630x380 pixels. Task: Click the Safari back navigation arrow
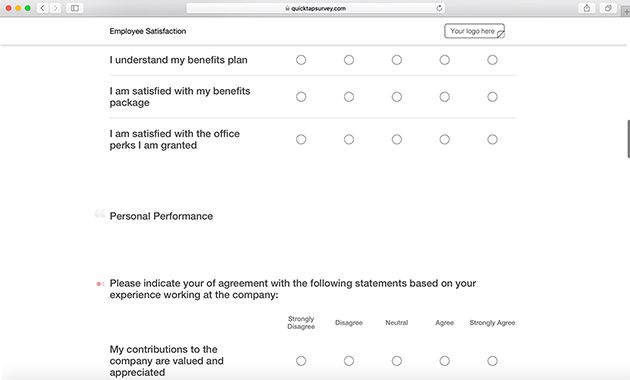(43, 8)
